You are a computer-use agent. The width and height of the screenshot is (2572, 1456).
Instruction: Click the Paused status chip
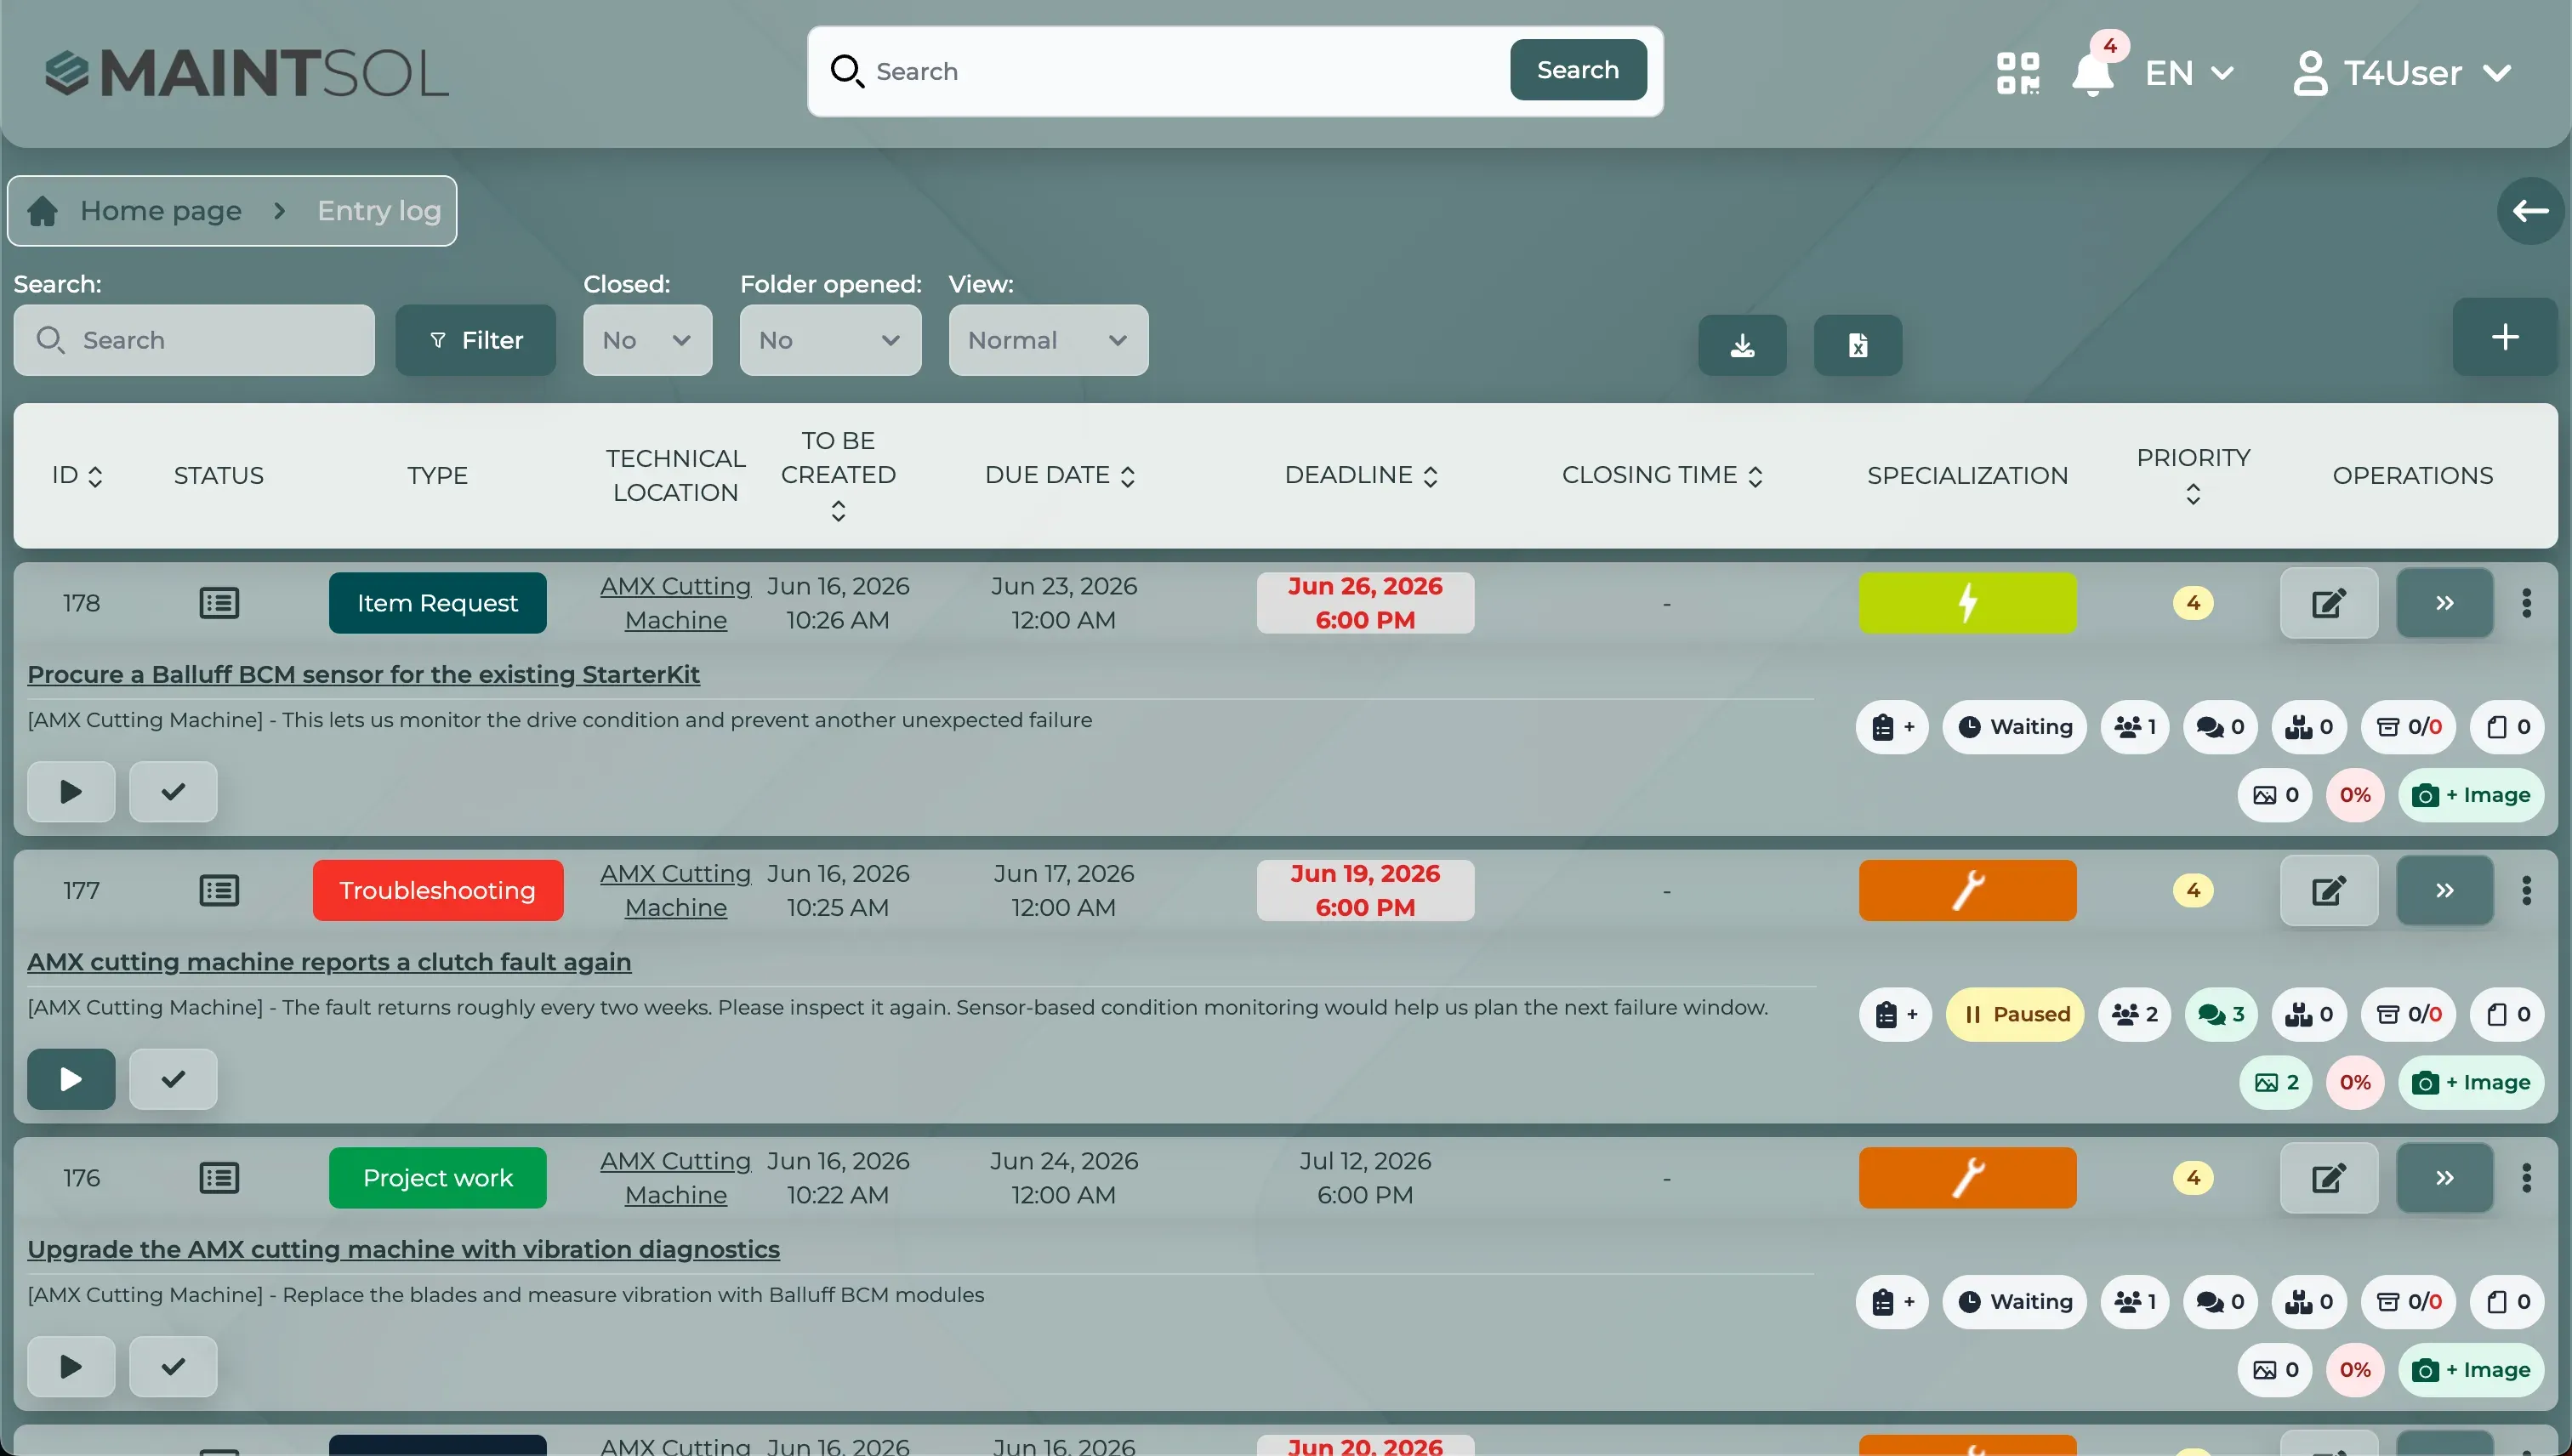click(2015, 1015)
